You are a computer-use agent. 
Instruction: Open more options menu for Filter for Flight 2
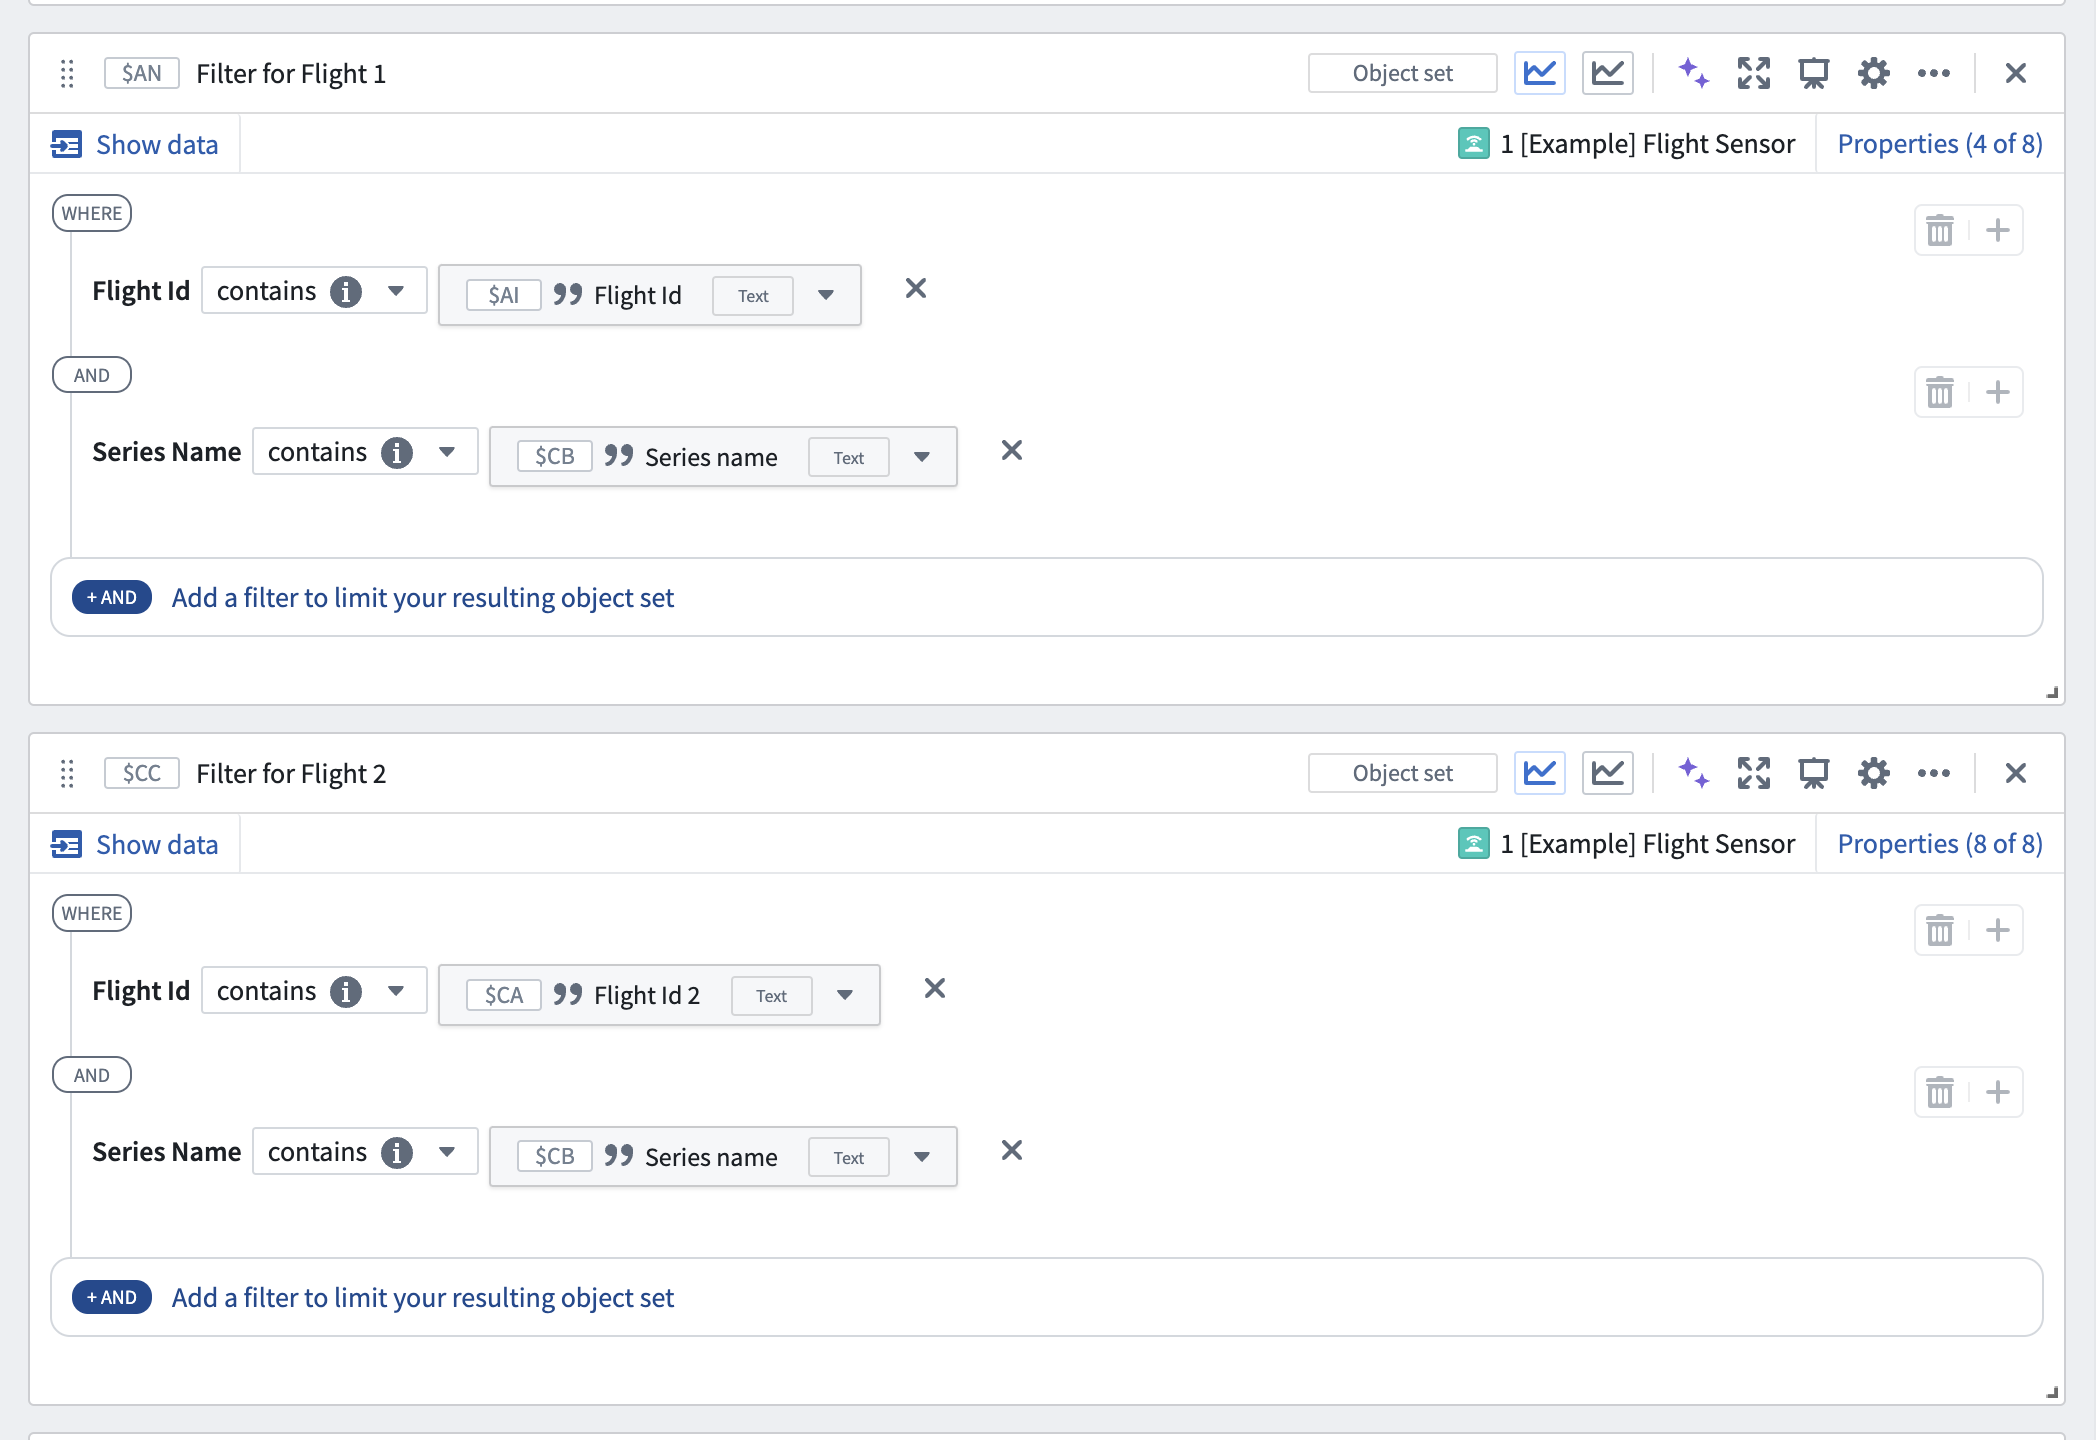(1934, 773)
